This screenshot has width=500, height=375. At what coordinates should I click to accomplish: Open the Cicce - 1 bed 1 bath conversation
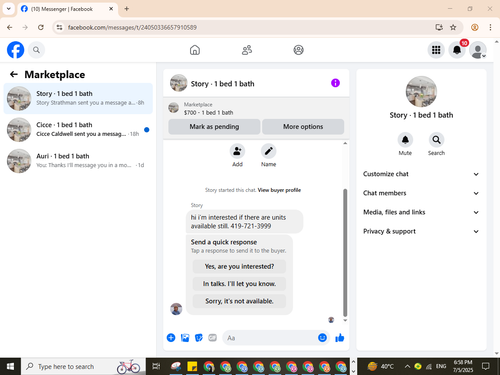[x=78, y=130]
